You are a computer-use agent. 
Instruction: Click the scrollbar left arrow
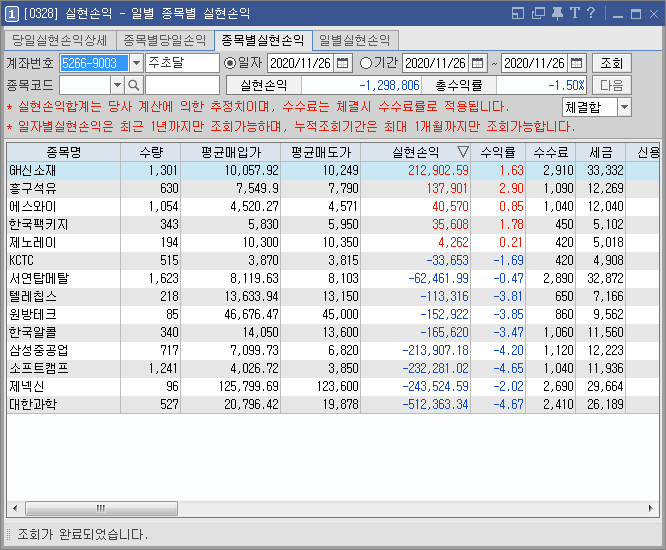tap(15, 508)
